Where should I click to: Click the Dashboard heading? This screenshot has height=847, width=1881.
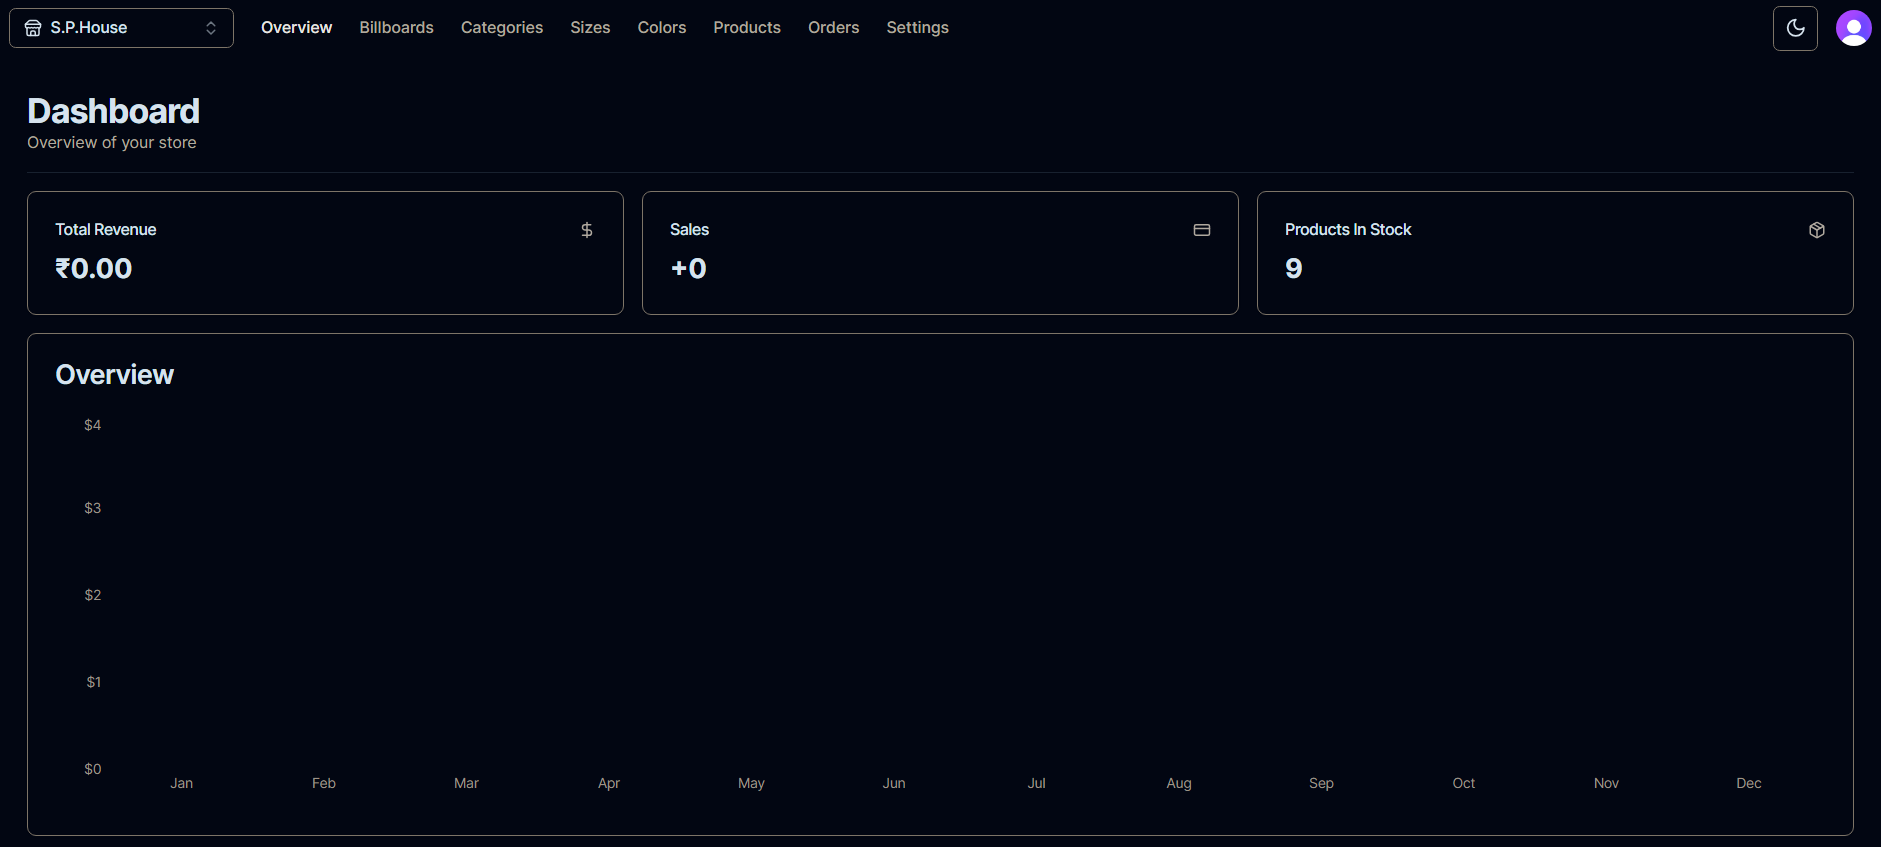click(x=113, y=111)
